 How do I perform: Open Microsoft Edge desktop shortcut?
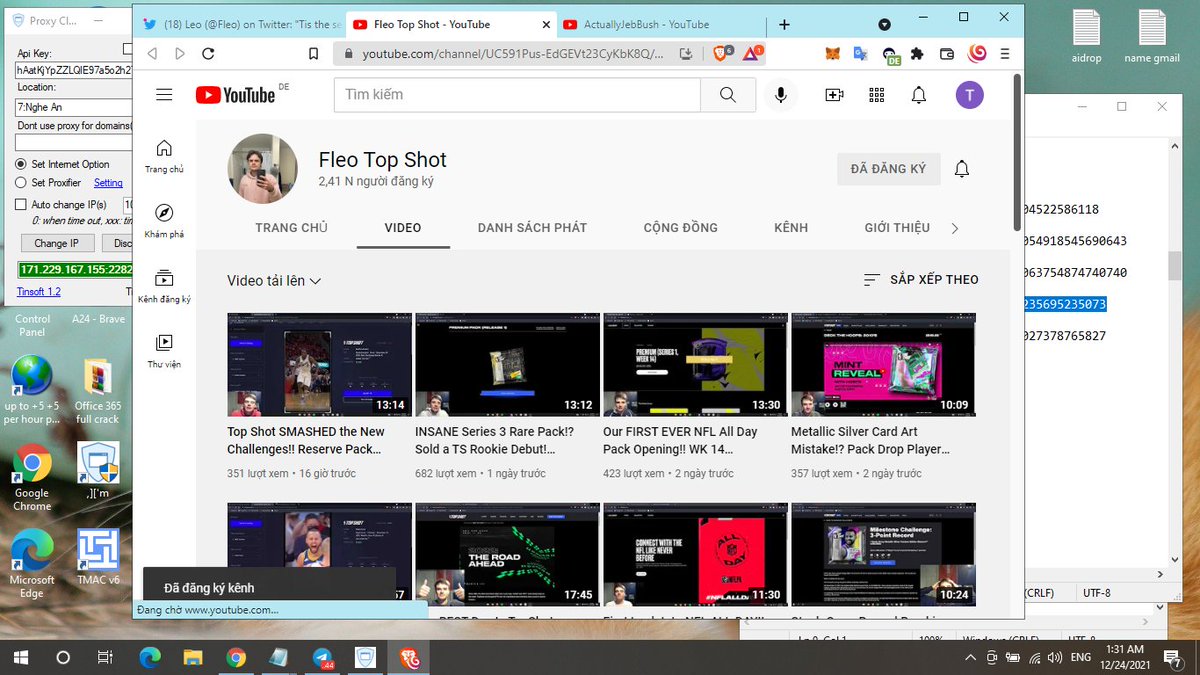pos(32,564)
